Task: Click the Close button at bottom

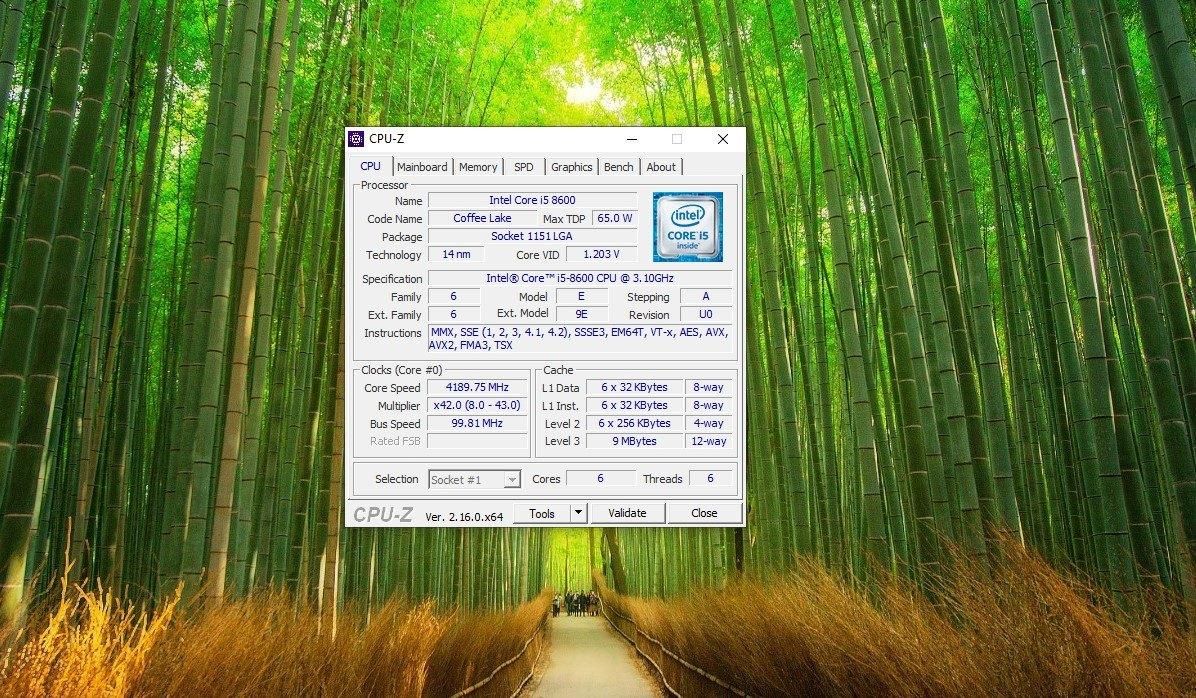Action: (704, 513)
